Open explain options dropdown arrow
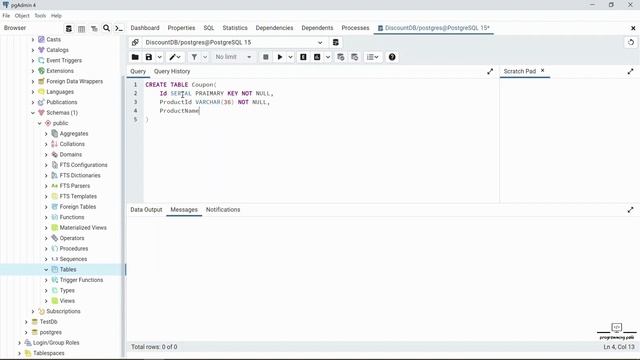This screenshot has height=360, width=640. tap(328, 57)
